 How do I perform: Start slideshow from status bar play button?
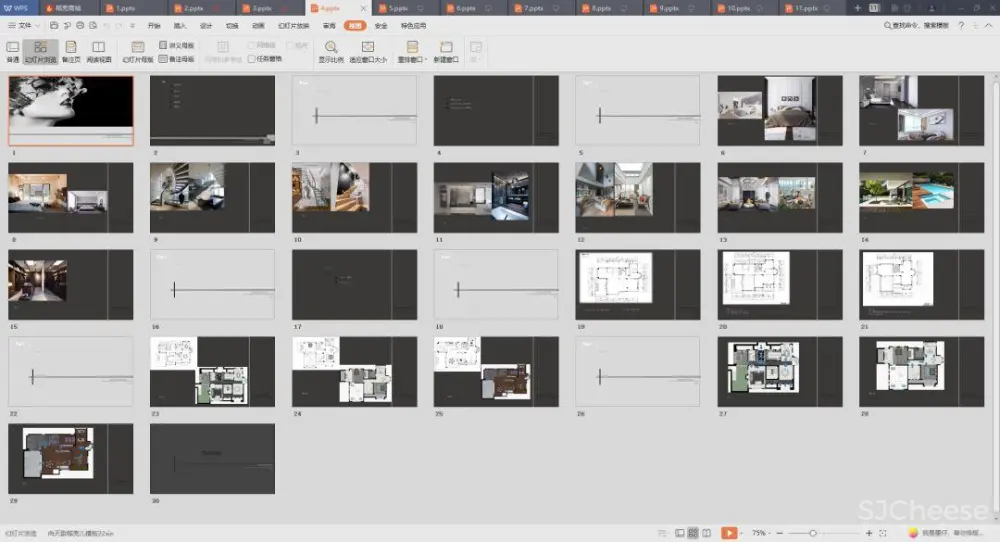(730, 533)
